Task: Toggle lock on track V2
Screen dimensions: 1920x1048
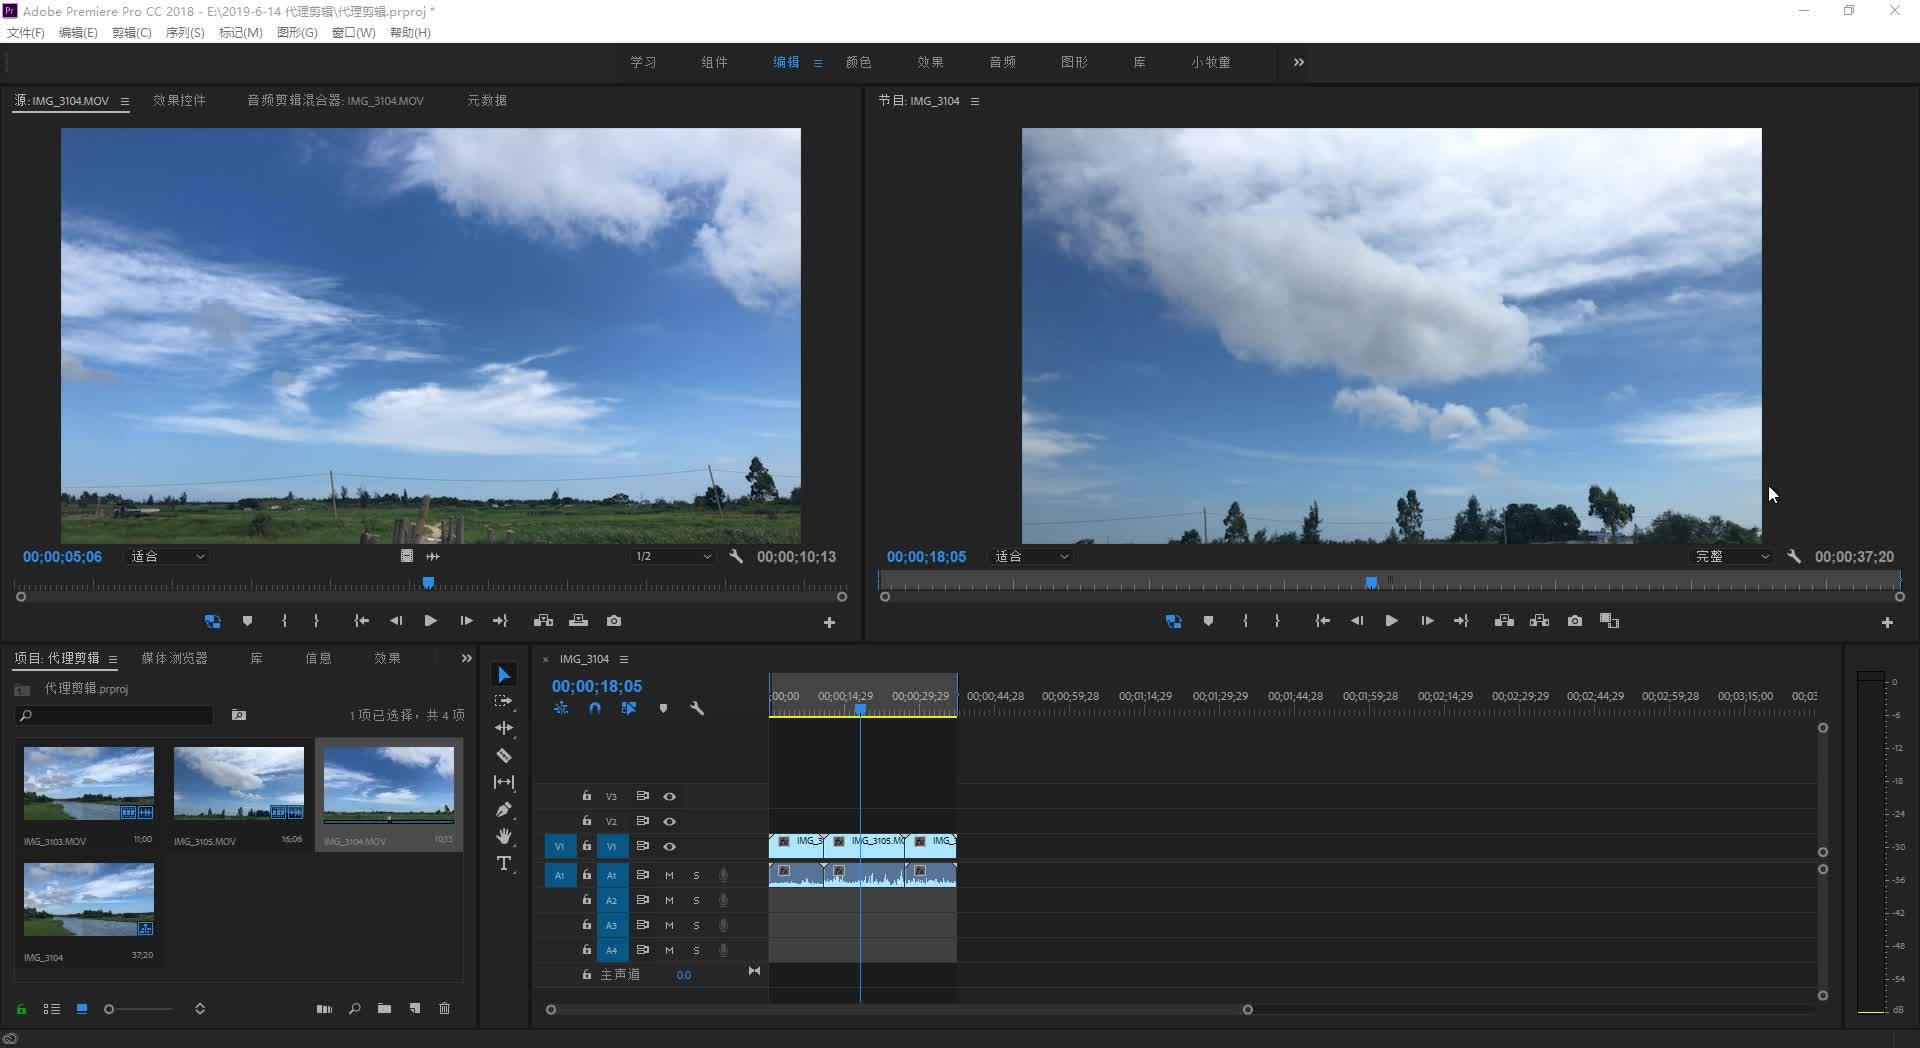Action: tap(587, 821)
